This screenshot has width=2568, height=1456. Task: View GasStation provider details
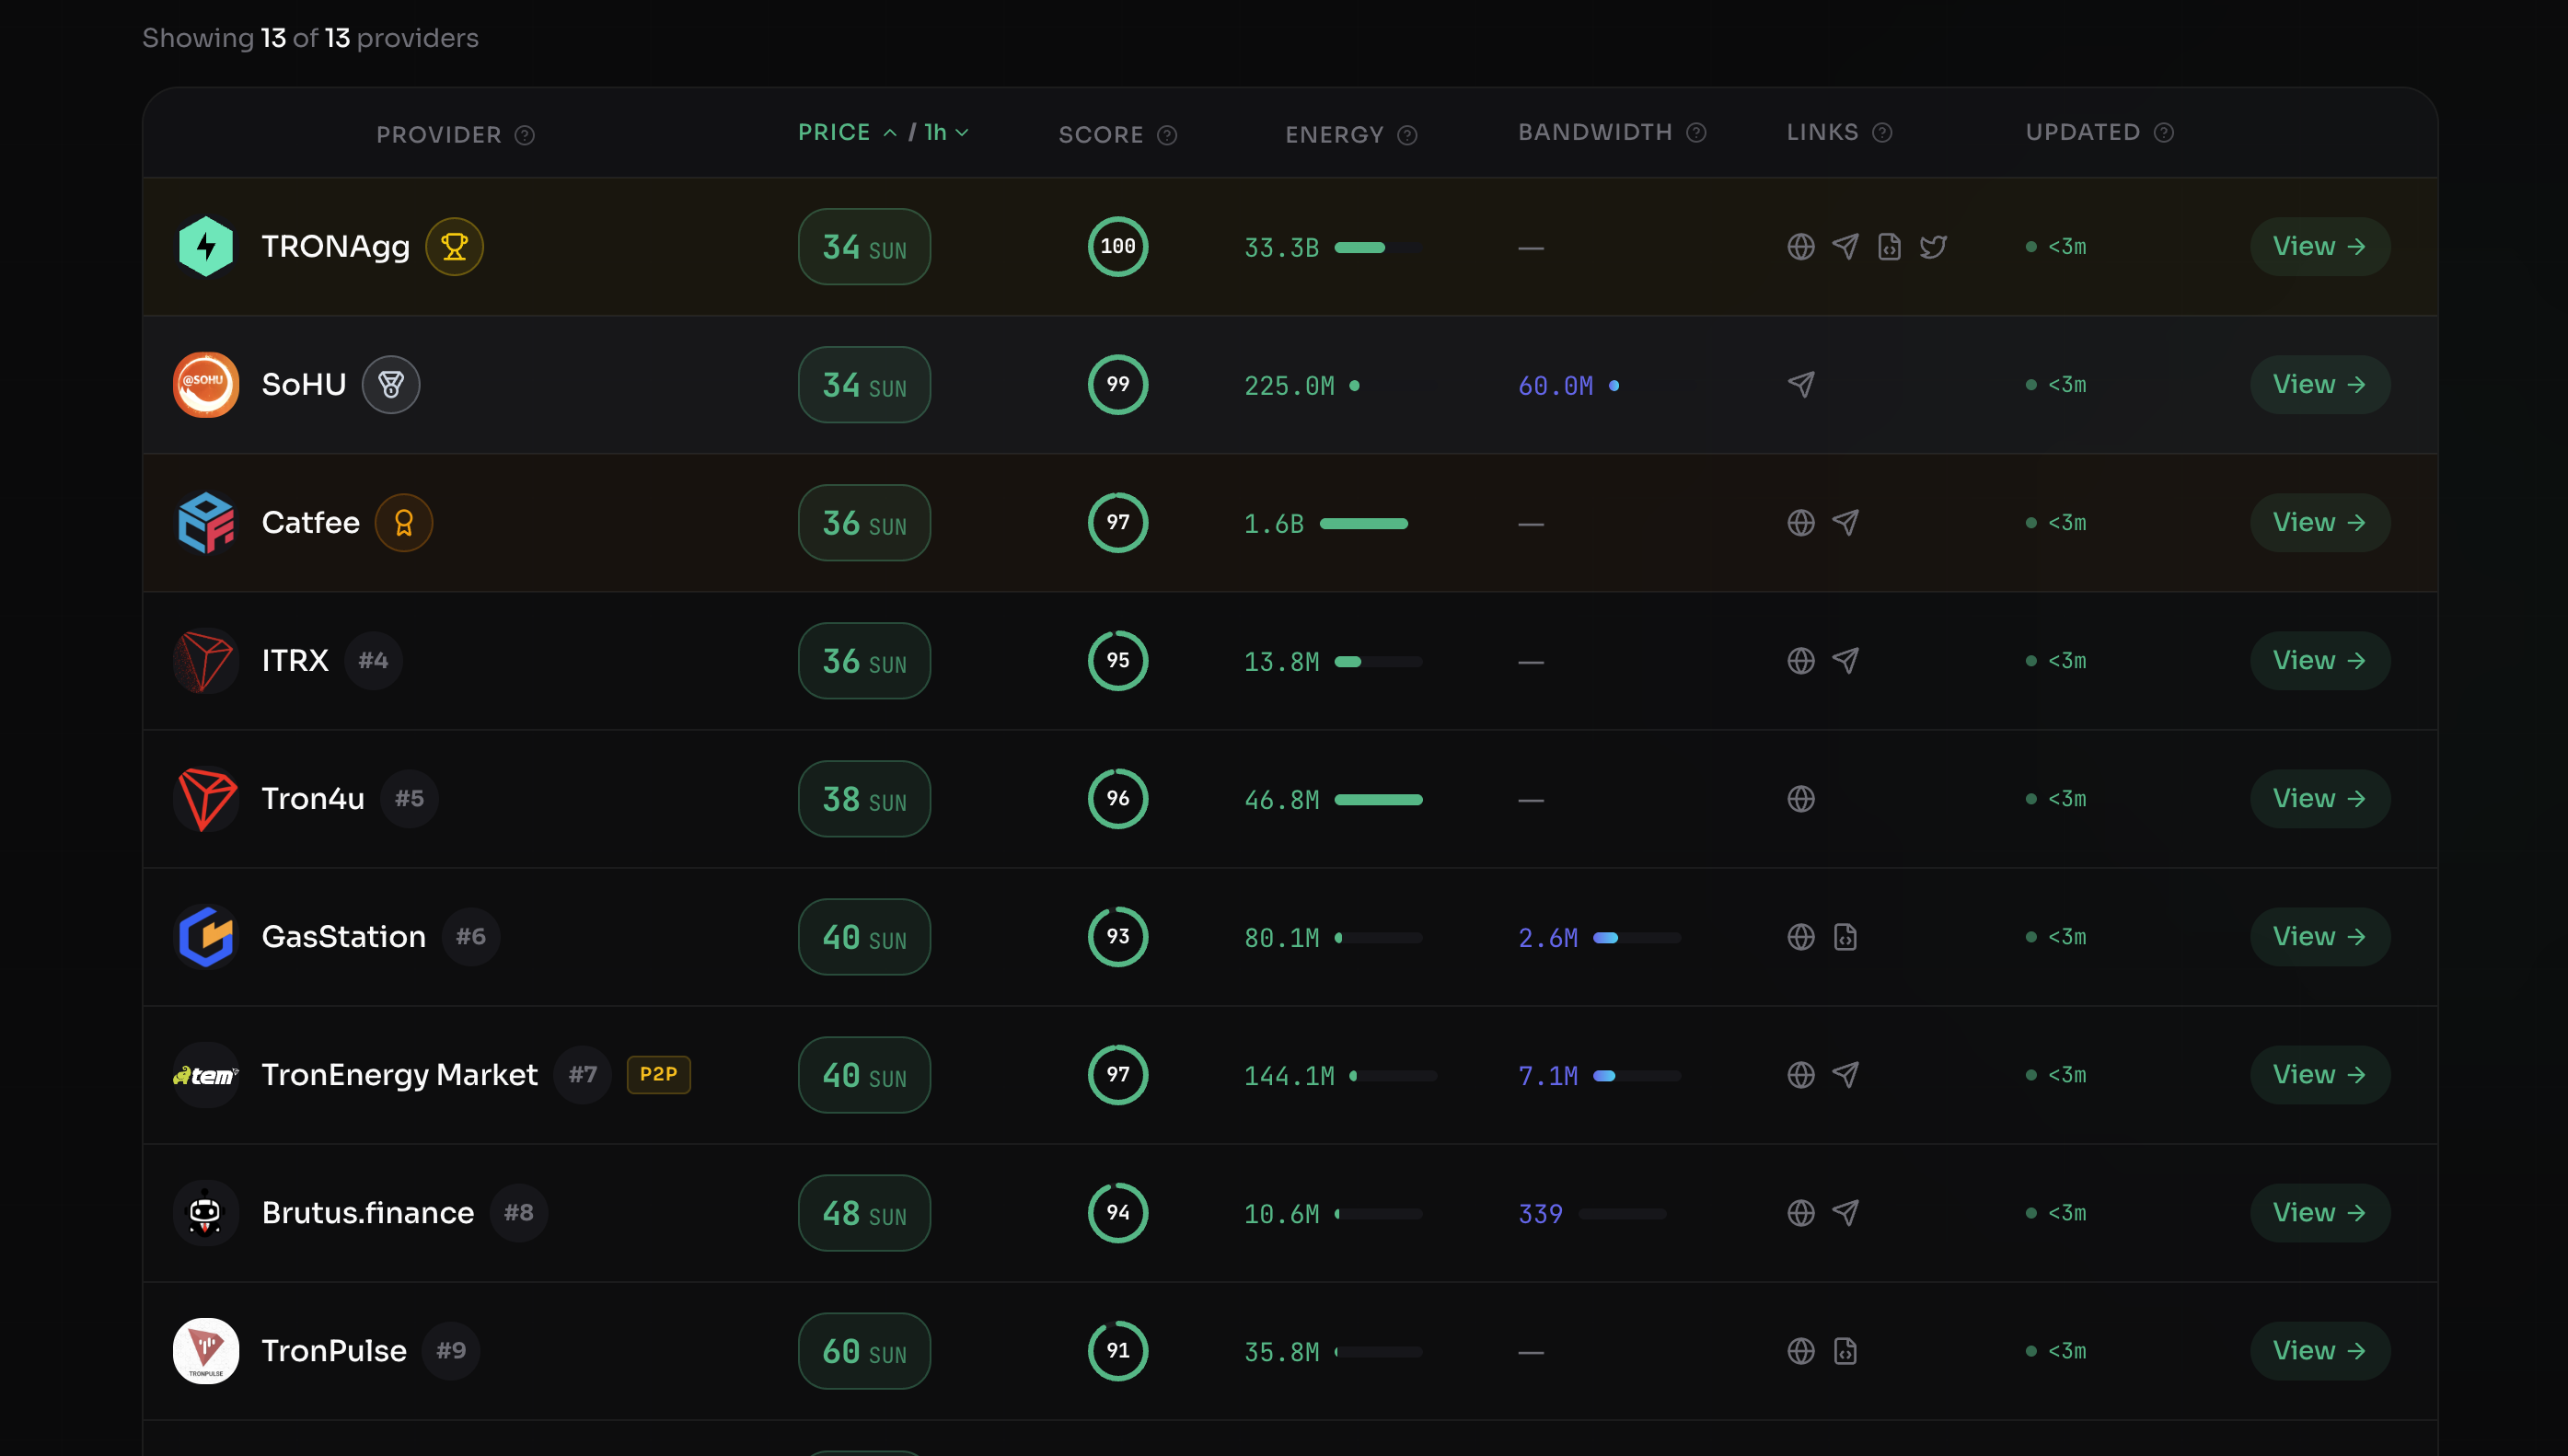click(x=2320, y=936)
